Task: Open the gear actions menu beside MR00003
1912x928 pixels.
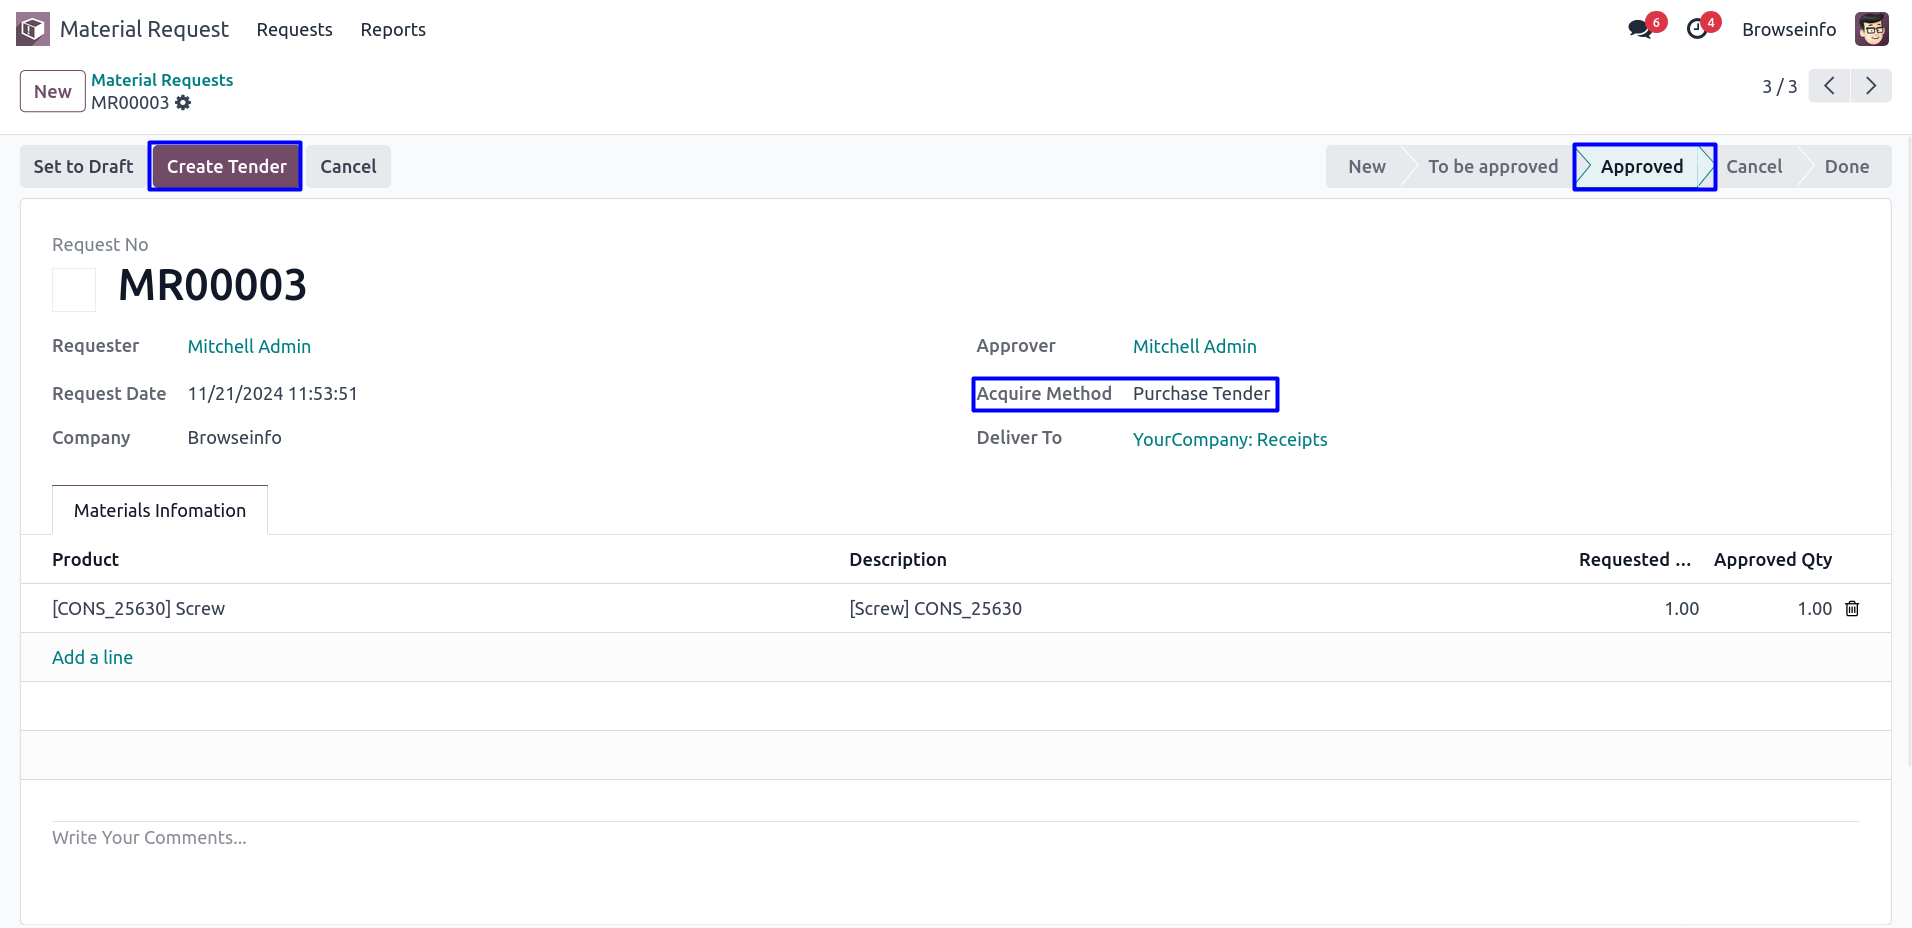Action: point(183,103)
